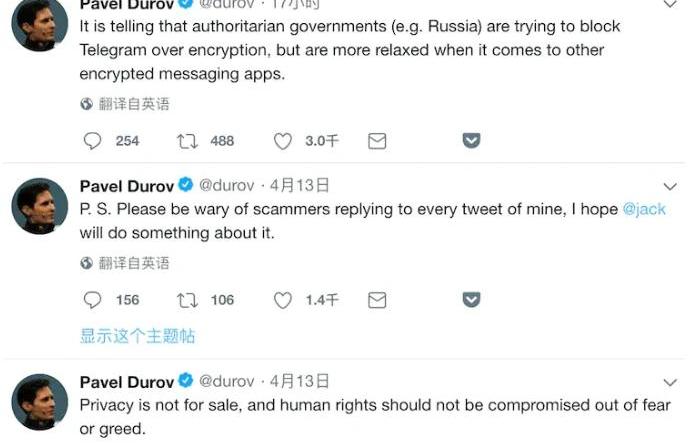The image size is (693, 444).
Task: Save scammers tweet to Pocket
Action: click(x=471, y=300)
